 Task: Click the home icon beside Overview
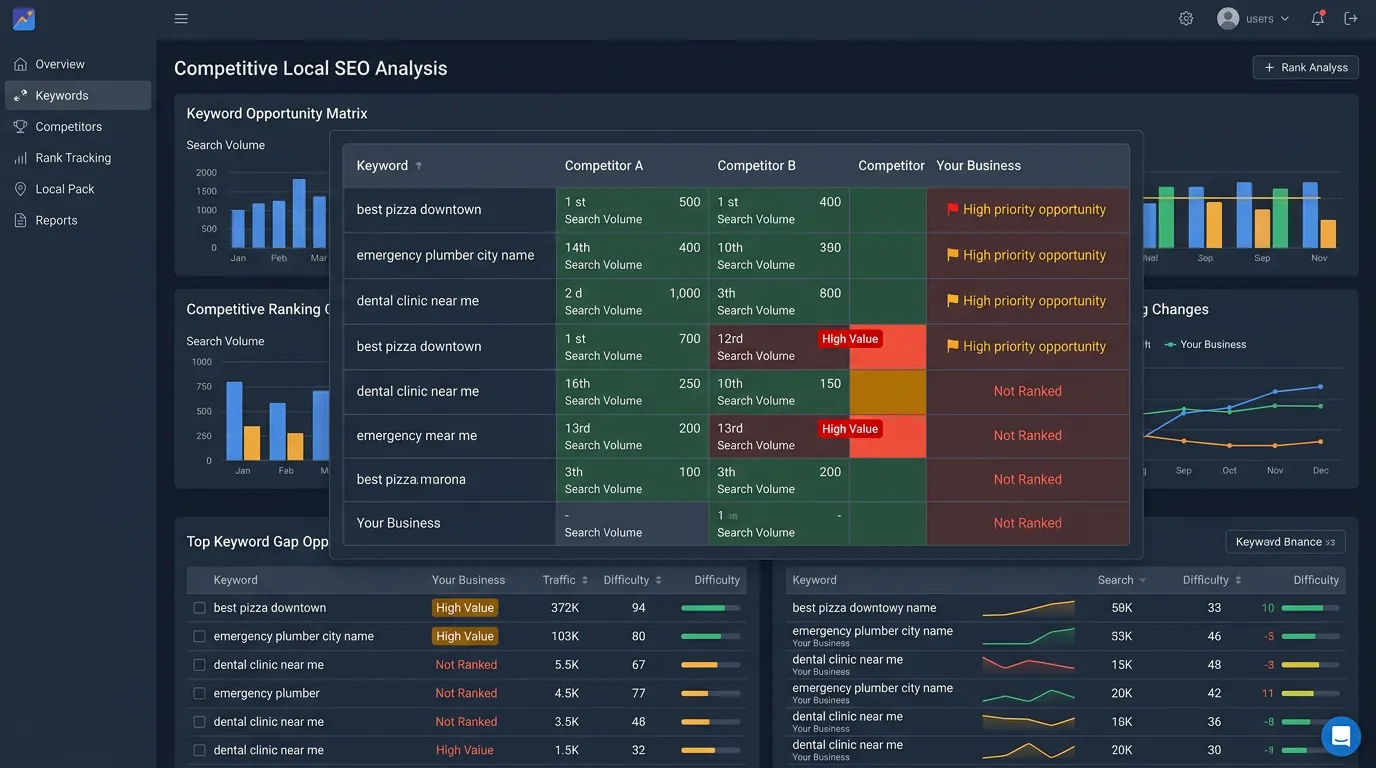pos(20,64)
